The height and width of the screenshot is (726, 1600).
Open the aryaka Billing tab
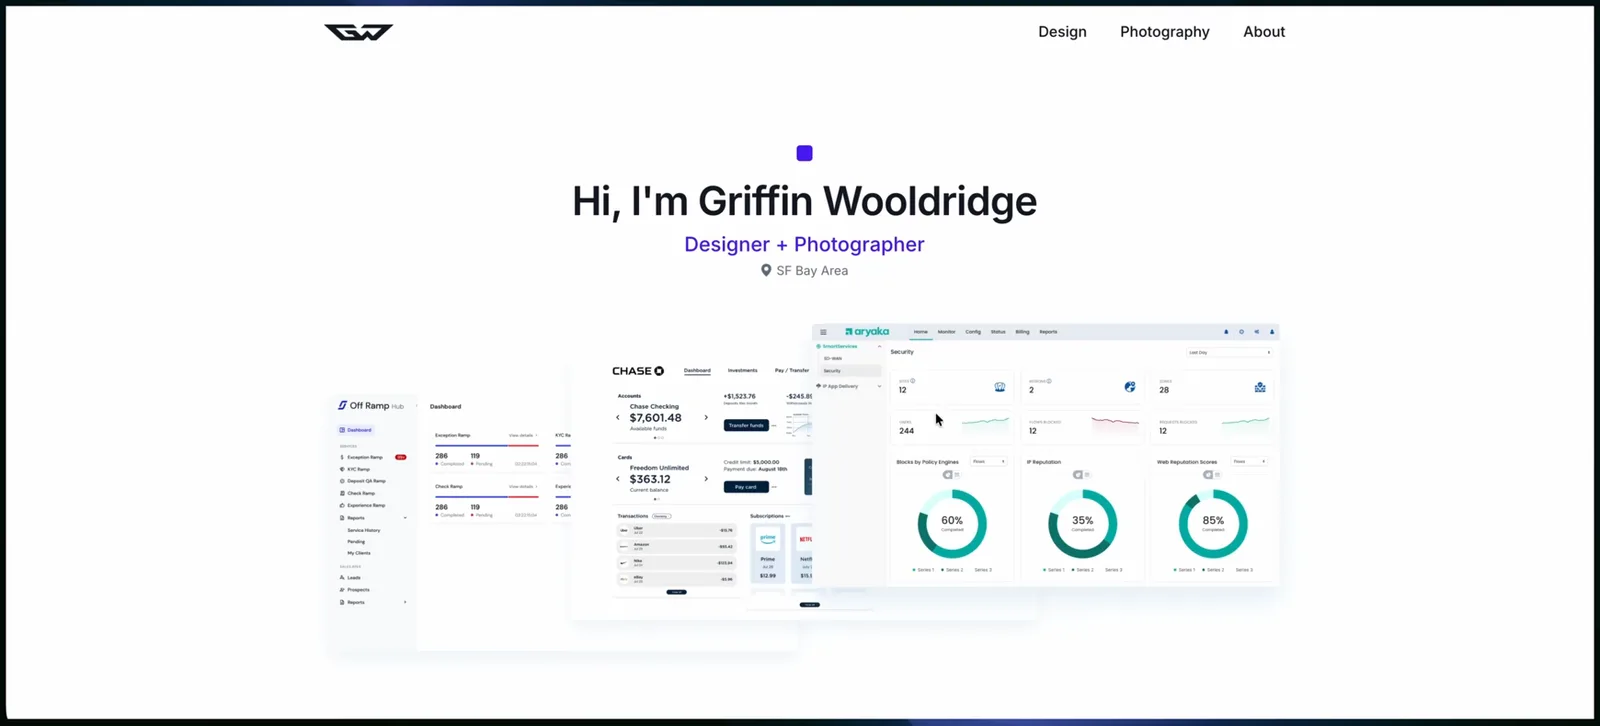[1022, 332]
